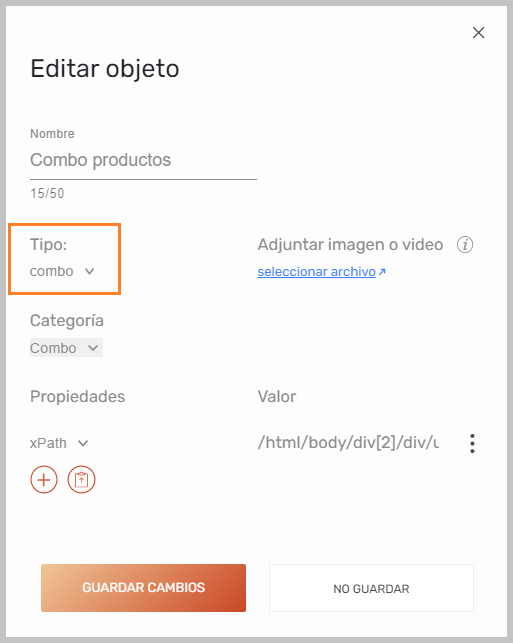Image resolution: width=513 pixels, height=643 pixels.
Task: Select the combo text under Tipo
Action: click(52, 271)
